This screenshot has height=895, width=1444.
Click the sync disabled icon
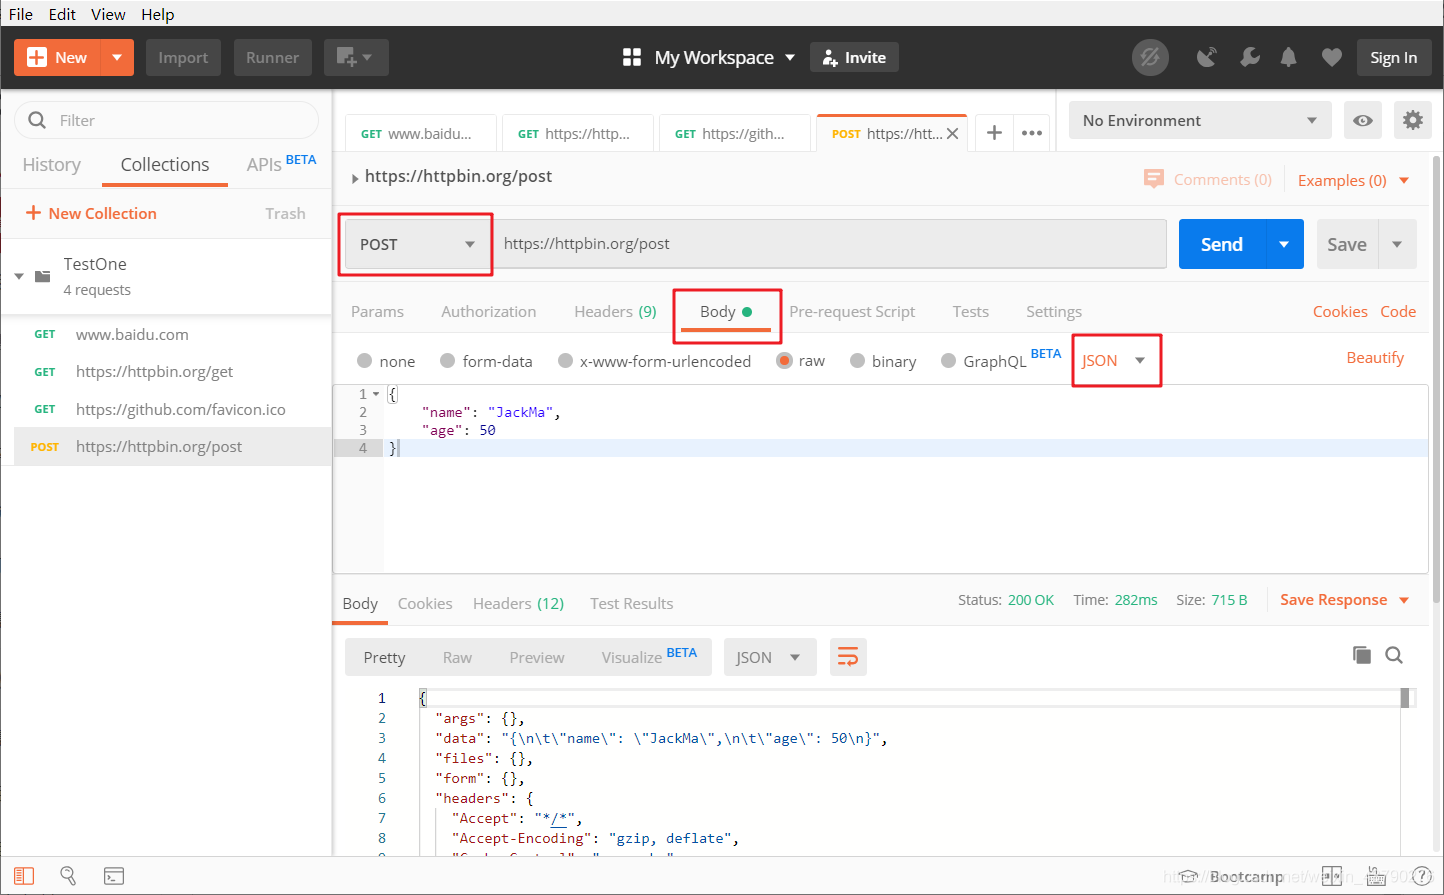pos(1150,58)
